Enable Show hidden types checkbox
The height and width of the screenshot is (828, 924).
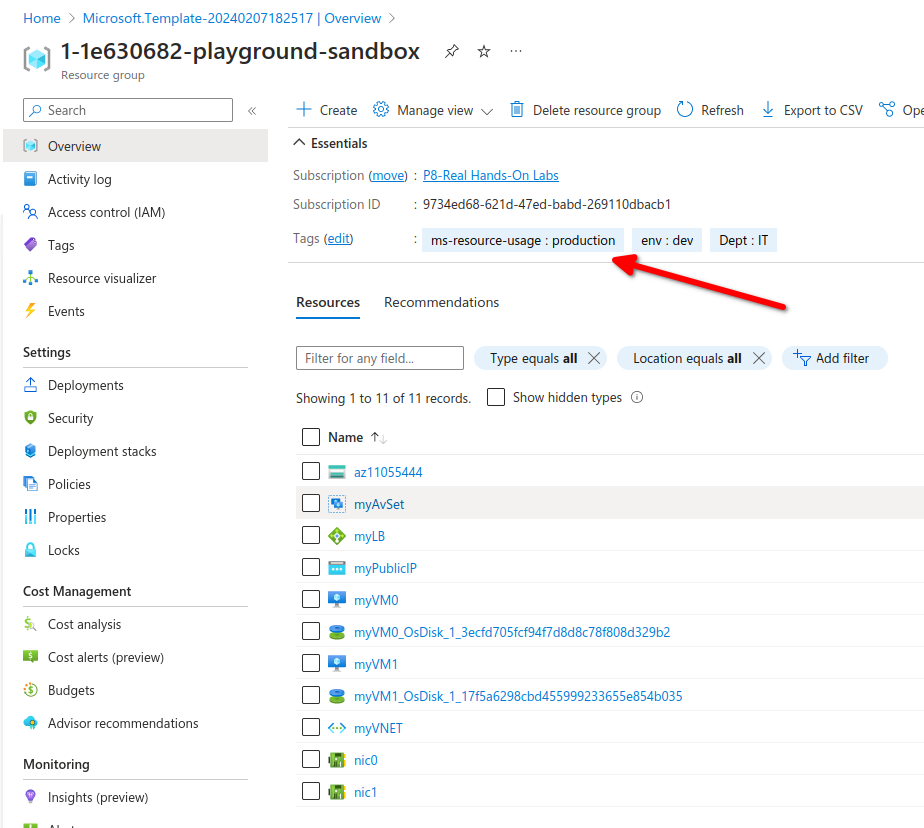point(496,398)
